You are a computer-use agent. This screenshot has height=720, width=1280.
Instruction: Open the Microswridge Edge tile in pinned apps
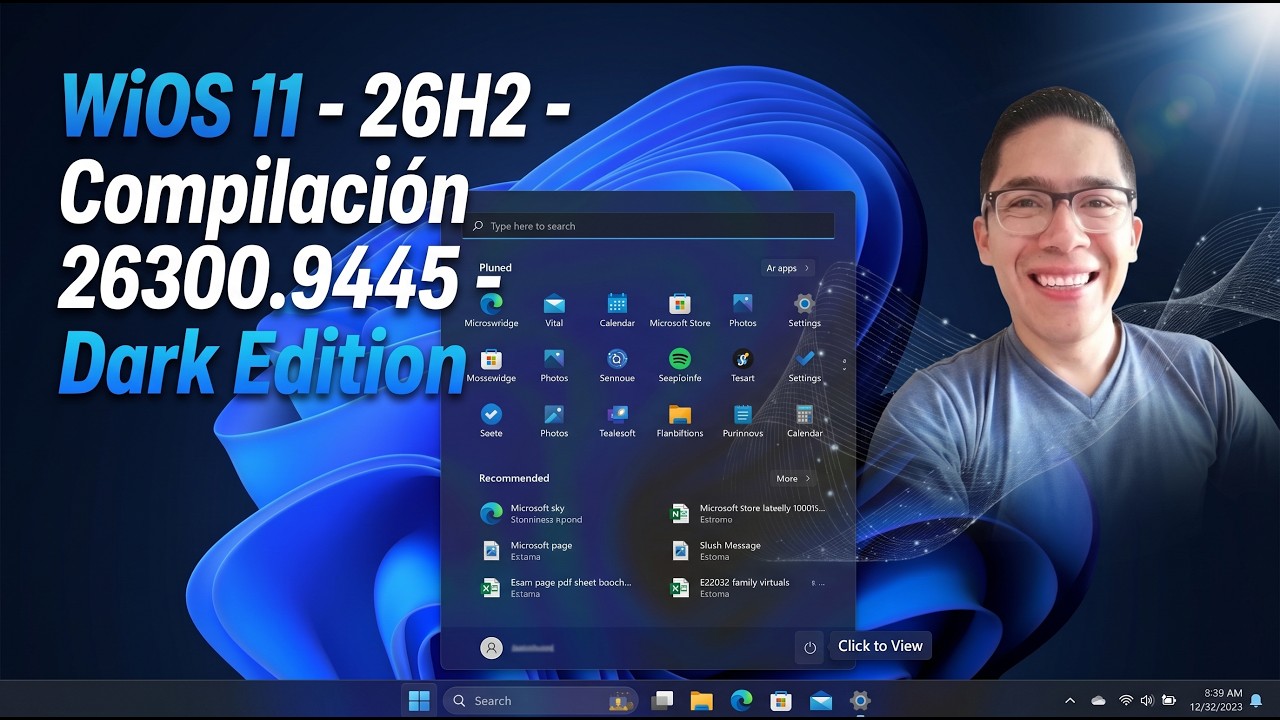pos(491,310)
